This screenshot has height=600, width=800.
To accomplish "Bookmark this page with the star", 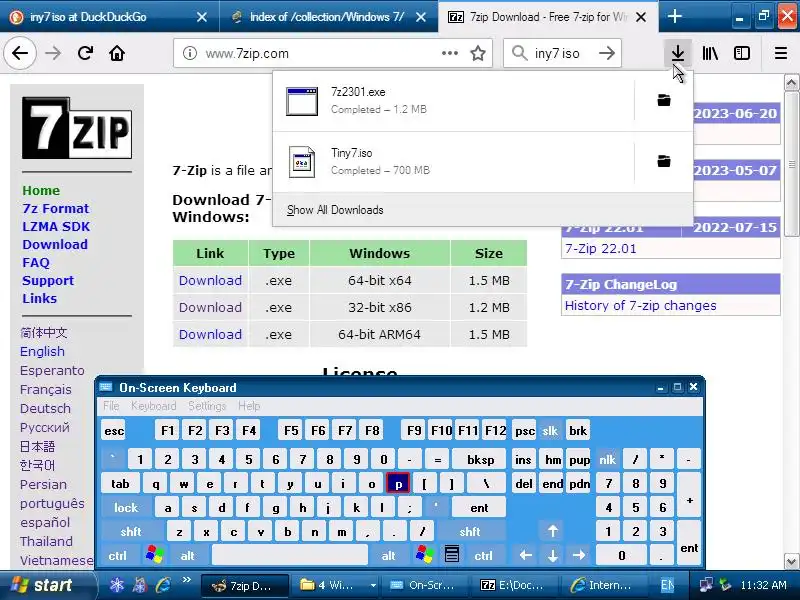I will click(478, 53).
